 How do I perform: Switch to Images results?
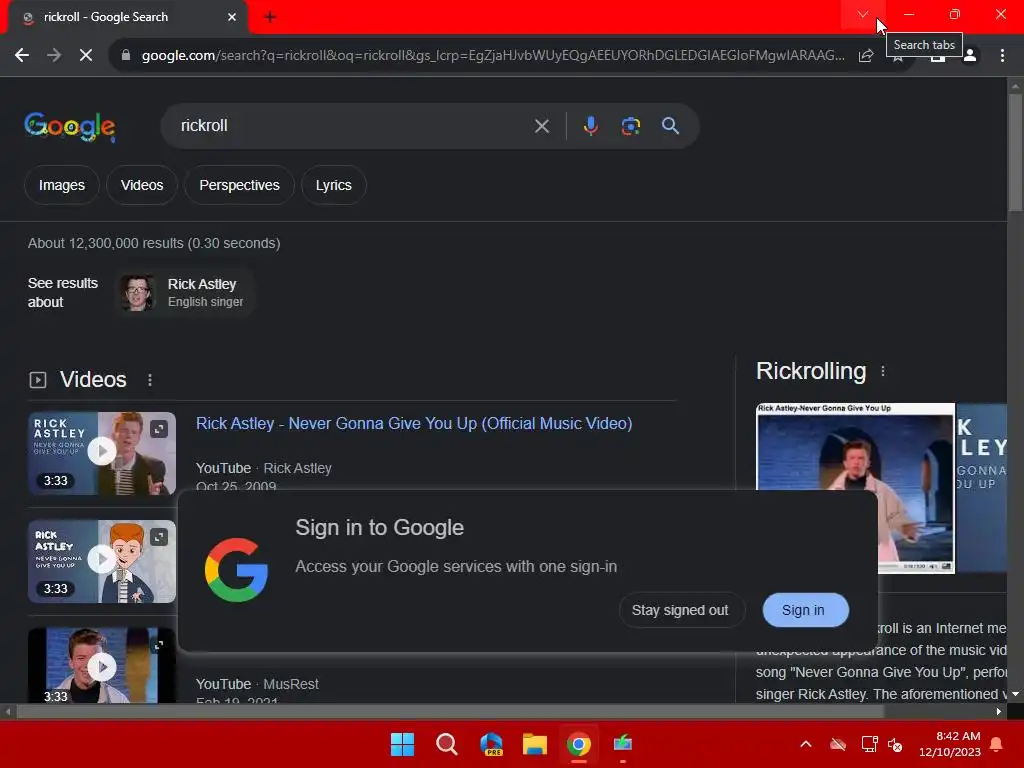61,185
